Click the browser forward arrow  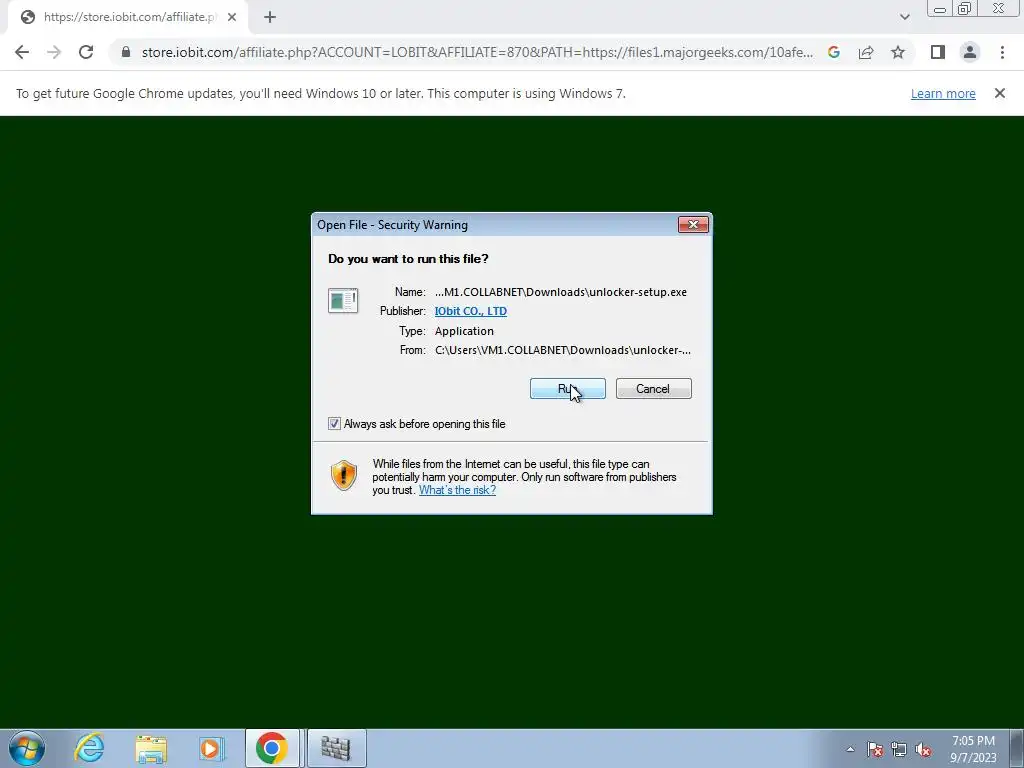[x=54, y=52]
